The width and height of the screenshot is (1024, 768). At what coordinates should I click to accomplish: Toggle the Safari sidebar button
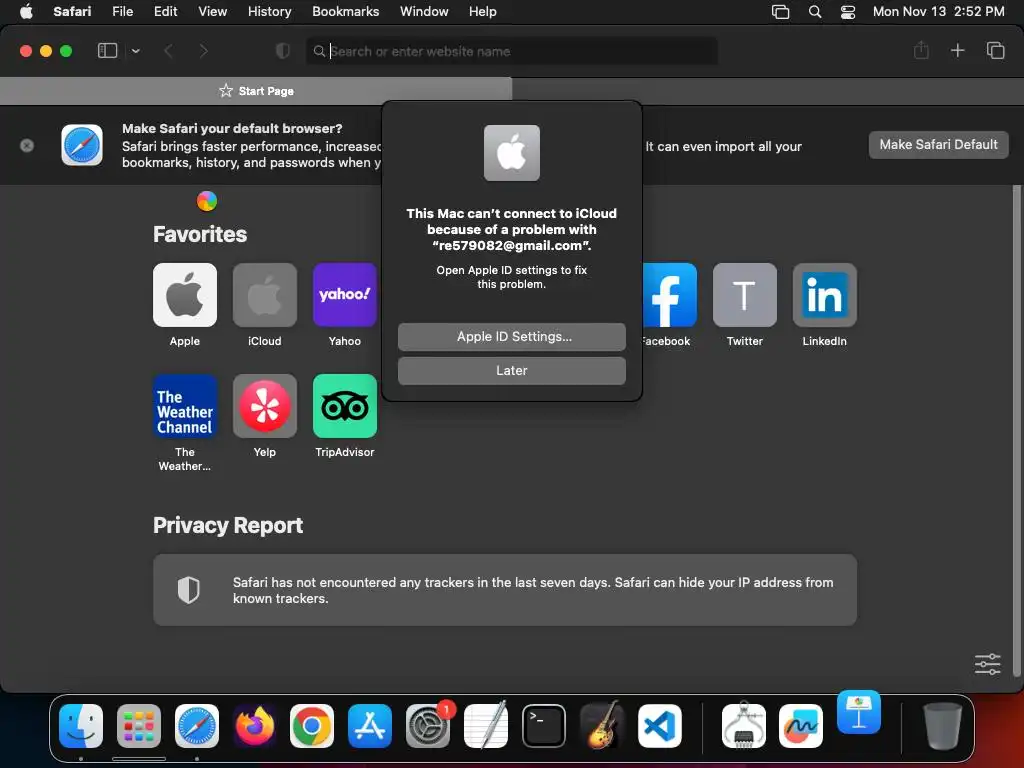pyautogui.click(x=107, y=51)
